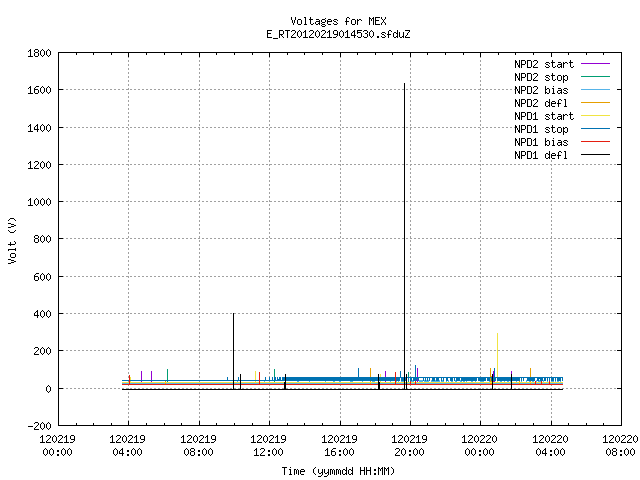Viewport: 640px width, 480px height.
Task: Click the 'NPD2 stop' legend label
Action: pos(541,77)
